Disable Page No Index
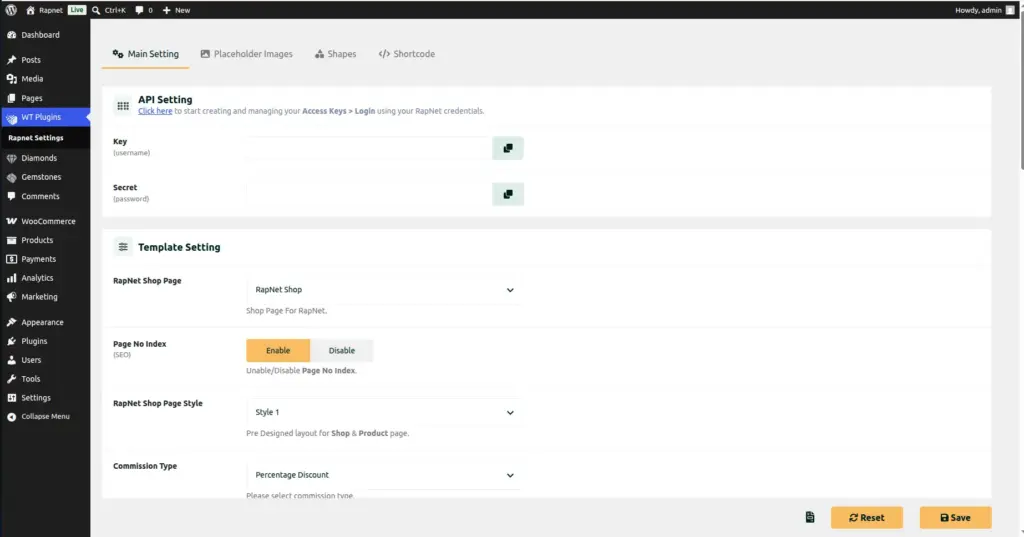The width and height of the screenshot is (1024, 537). (x=342, y=350)
